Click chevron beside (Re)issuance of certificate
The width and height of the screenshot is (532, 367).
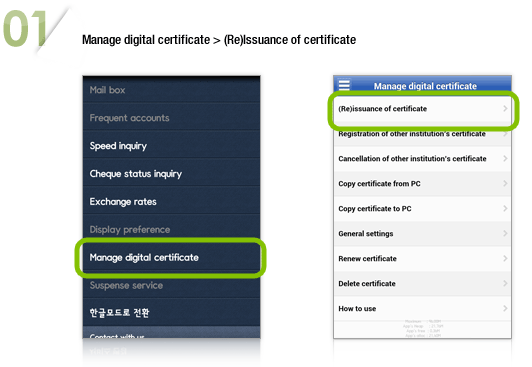click(x=505, y=109)
